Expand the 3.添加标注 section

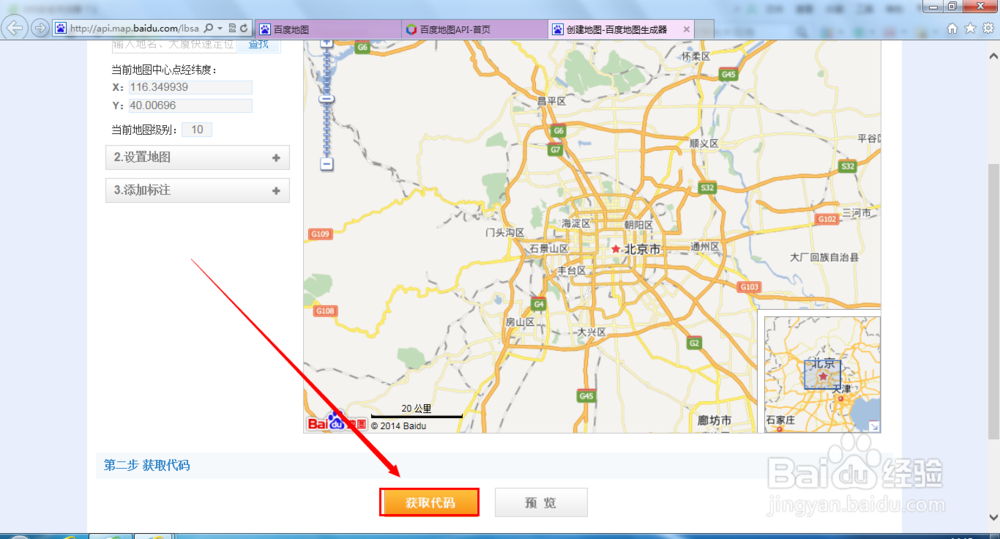(x=197, y=191)
